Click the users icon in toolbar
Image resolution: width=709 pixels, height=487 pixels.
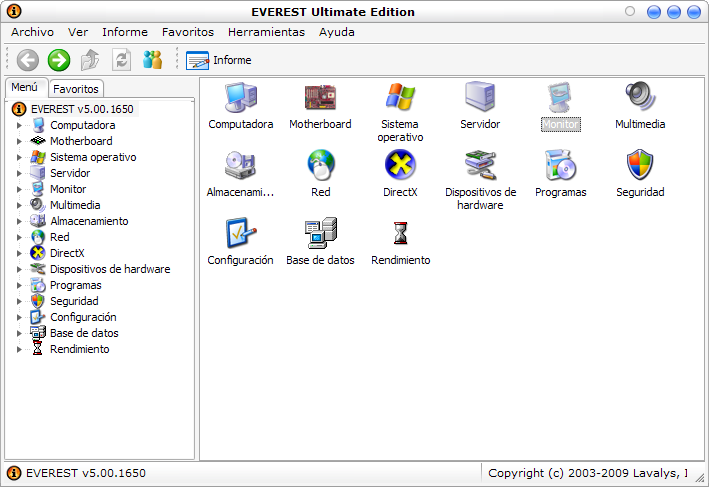[152, 60]
